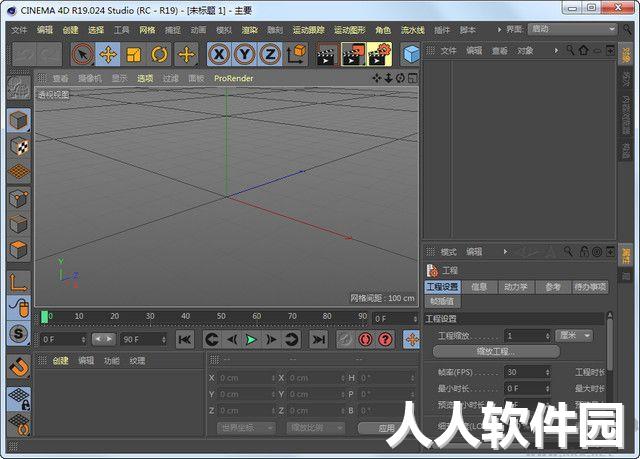The height and width of the screenshot is (459, 640).
Task: Switch to the 信息 tab
Action: click(x=479, y=287)
